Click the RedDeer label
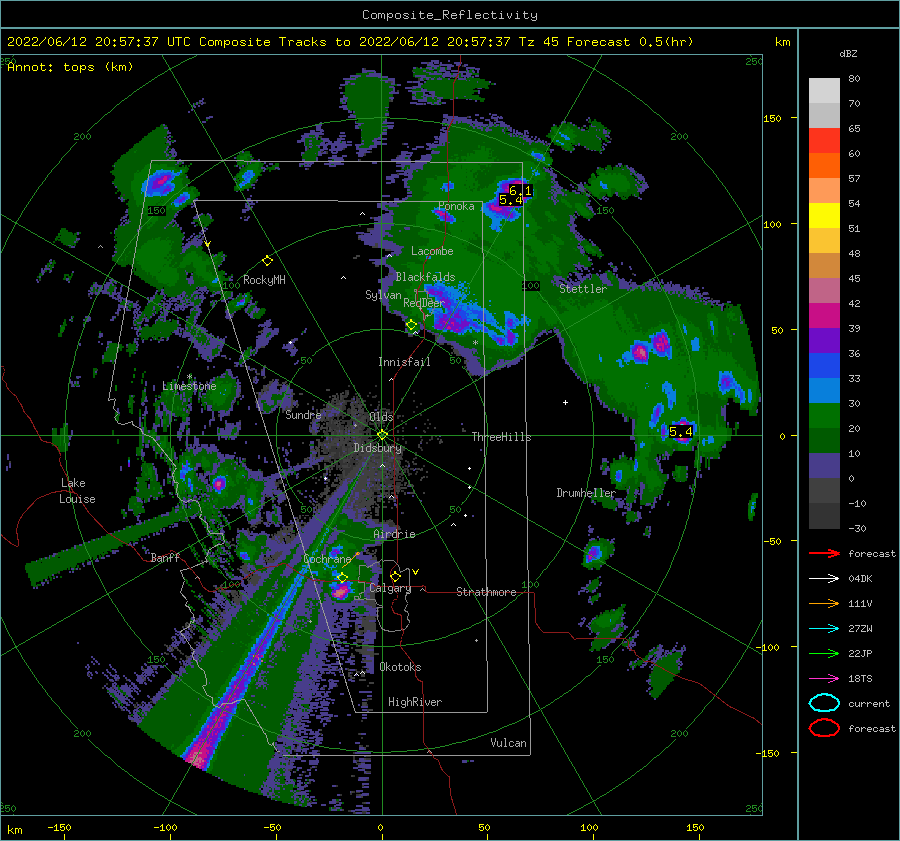Viewport: 900px width, 841px height. pyautogui.click(x=424, y=303)
